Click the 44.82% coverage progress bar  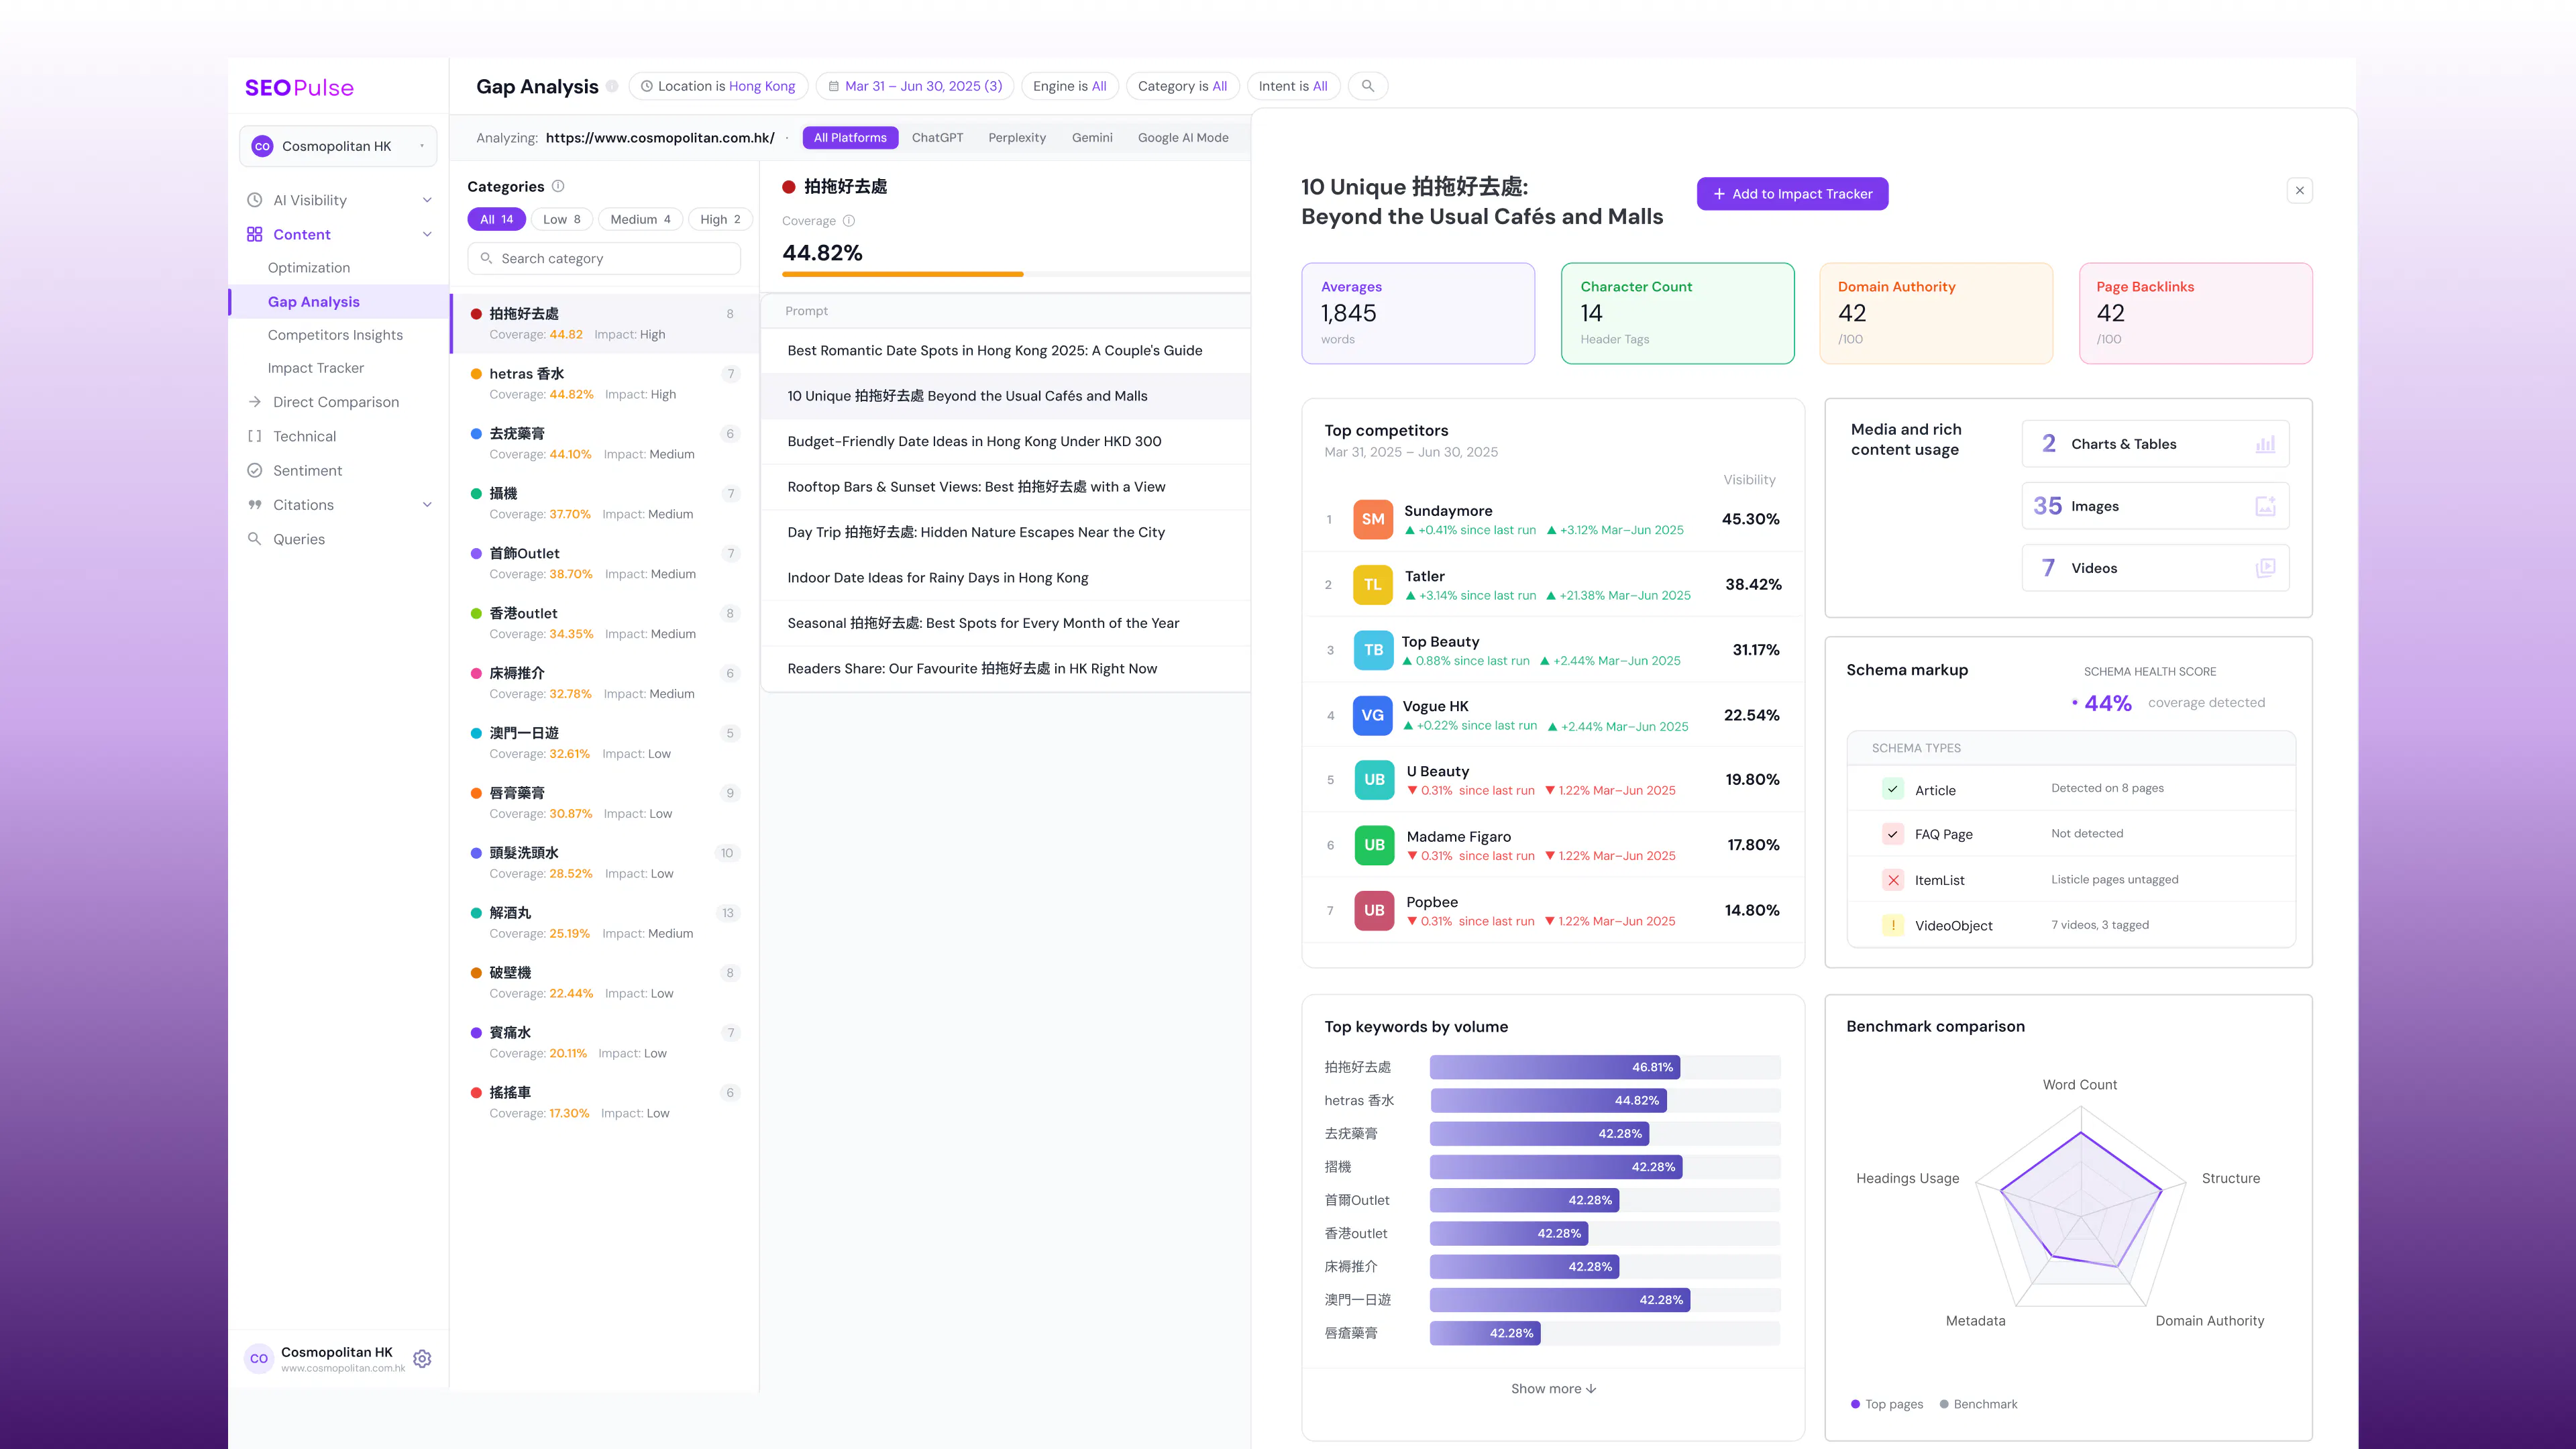(1016, 274)
